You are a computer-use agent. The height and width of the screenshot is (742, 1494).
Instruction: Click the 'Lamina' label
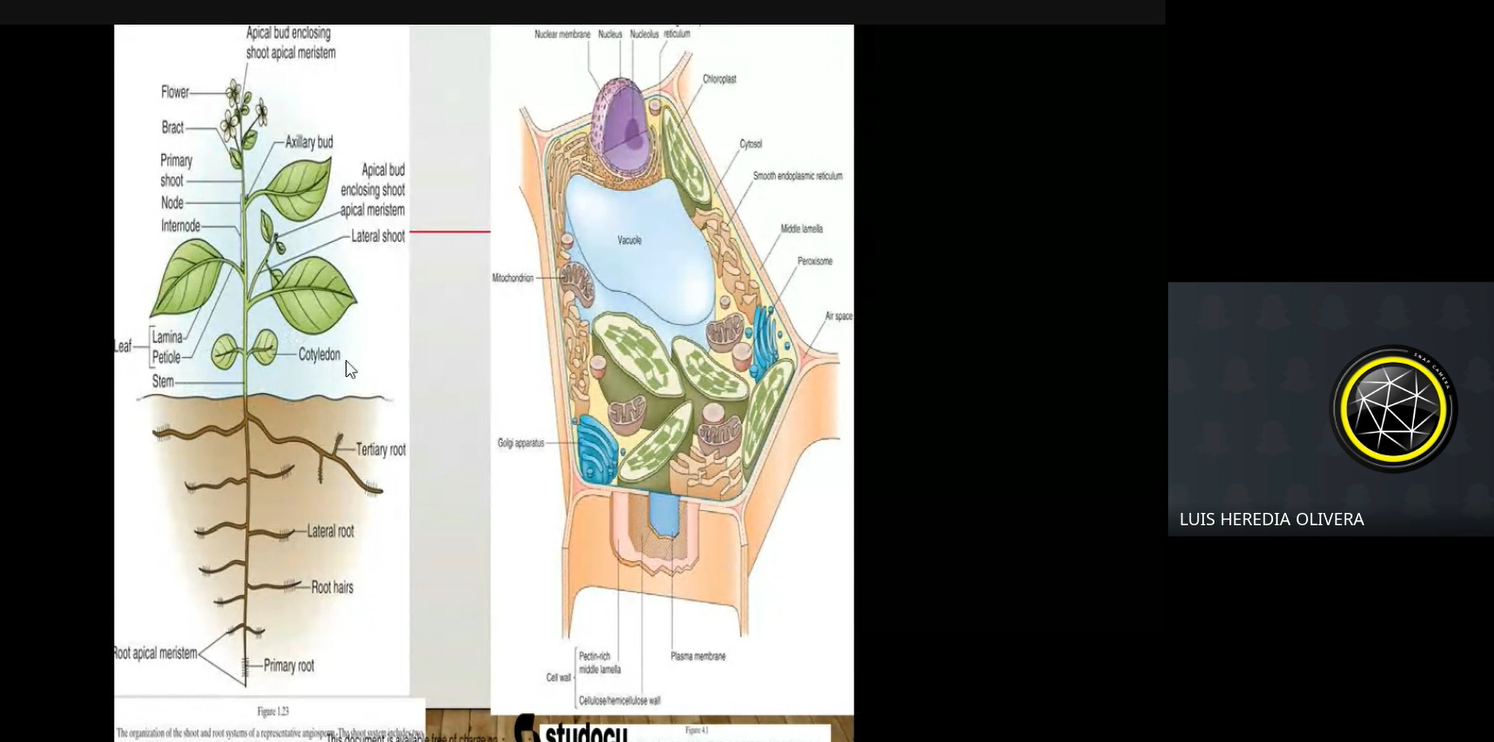pos(167,338)
